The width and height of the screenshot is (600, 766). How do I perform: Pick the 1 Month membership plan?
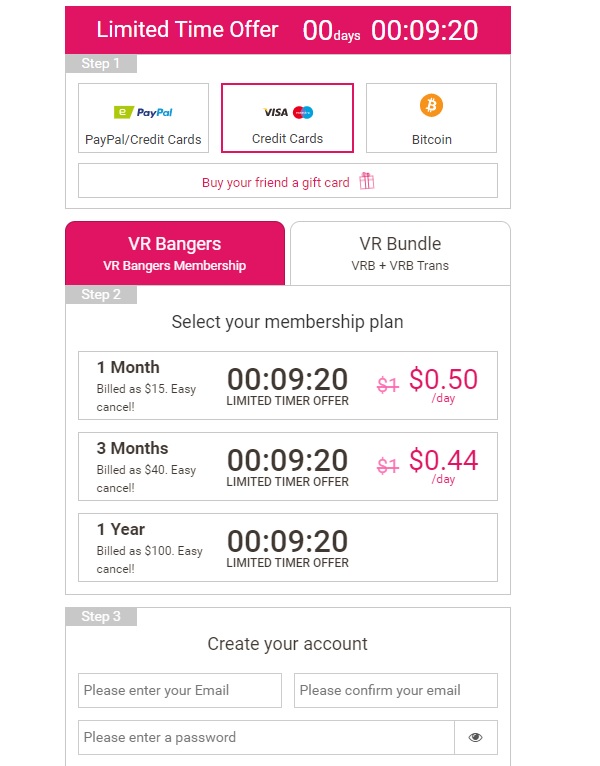(x=288, y=385)
